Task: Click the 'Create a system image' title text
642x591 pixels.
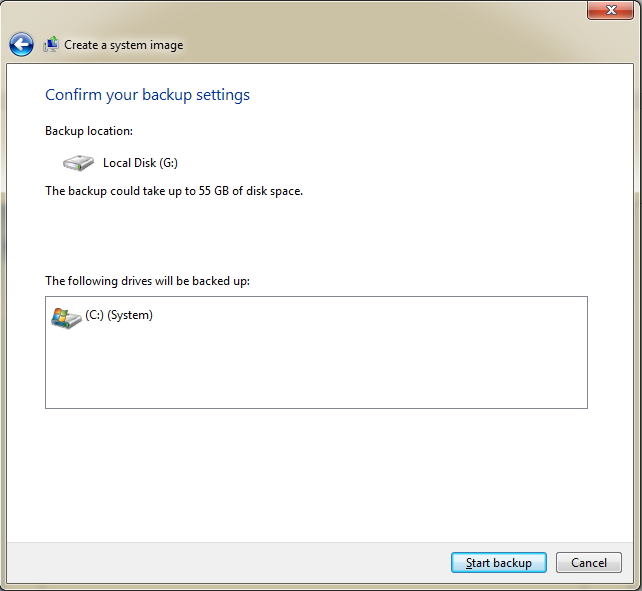Action: [124, 45]
